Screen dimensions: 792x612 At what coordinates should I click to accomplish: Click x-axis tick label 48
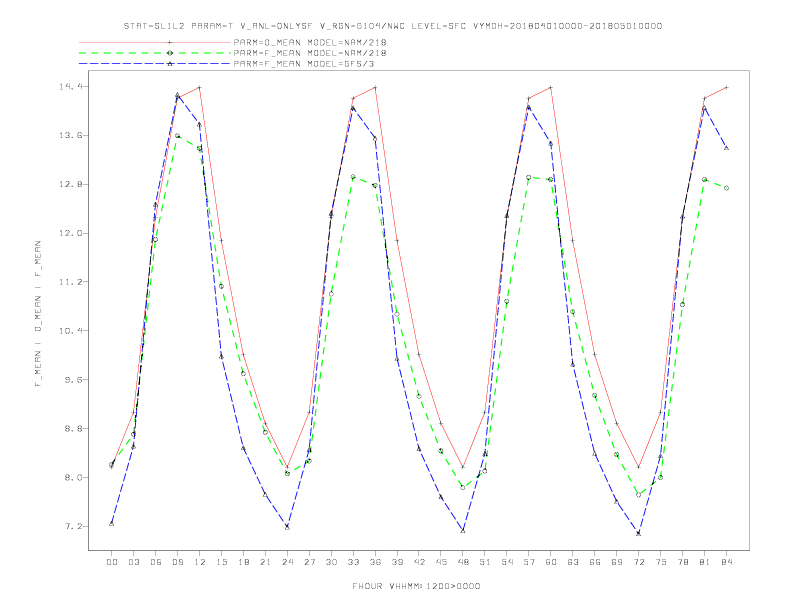[463, 562]
